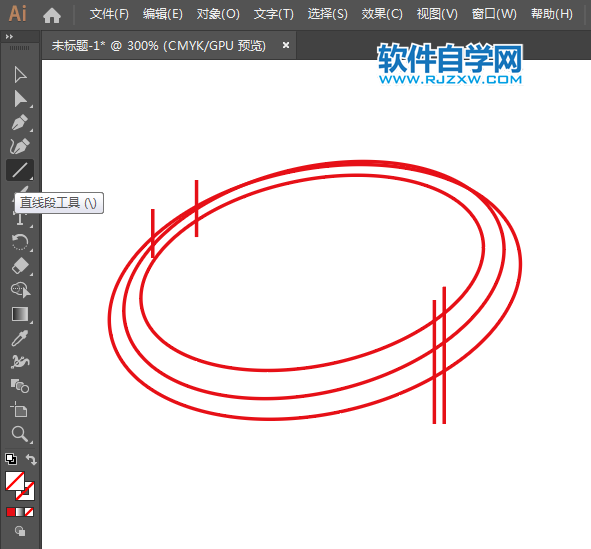
Task: Select the Type tool
Action: 20,219
